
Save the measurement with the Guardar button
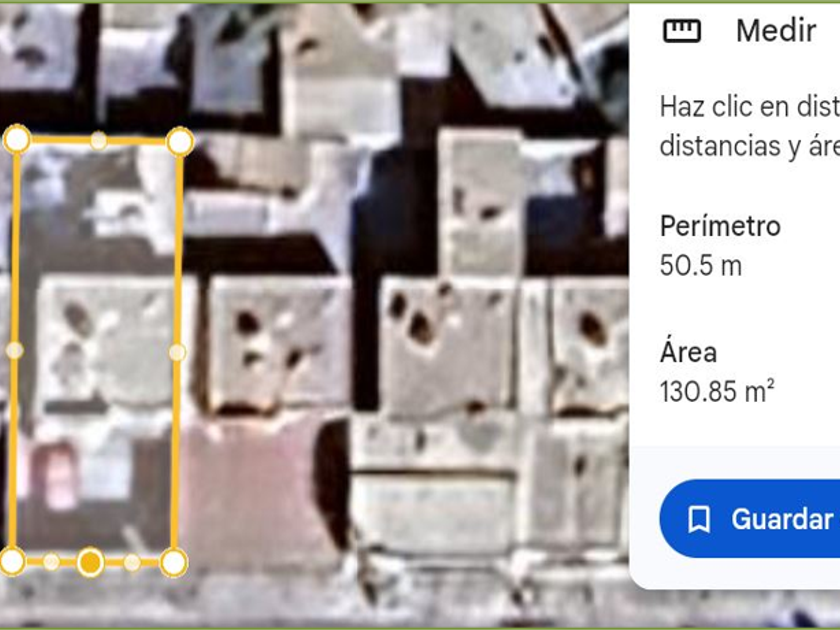tap(750, 519)
